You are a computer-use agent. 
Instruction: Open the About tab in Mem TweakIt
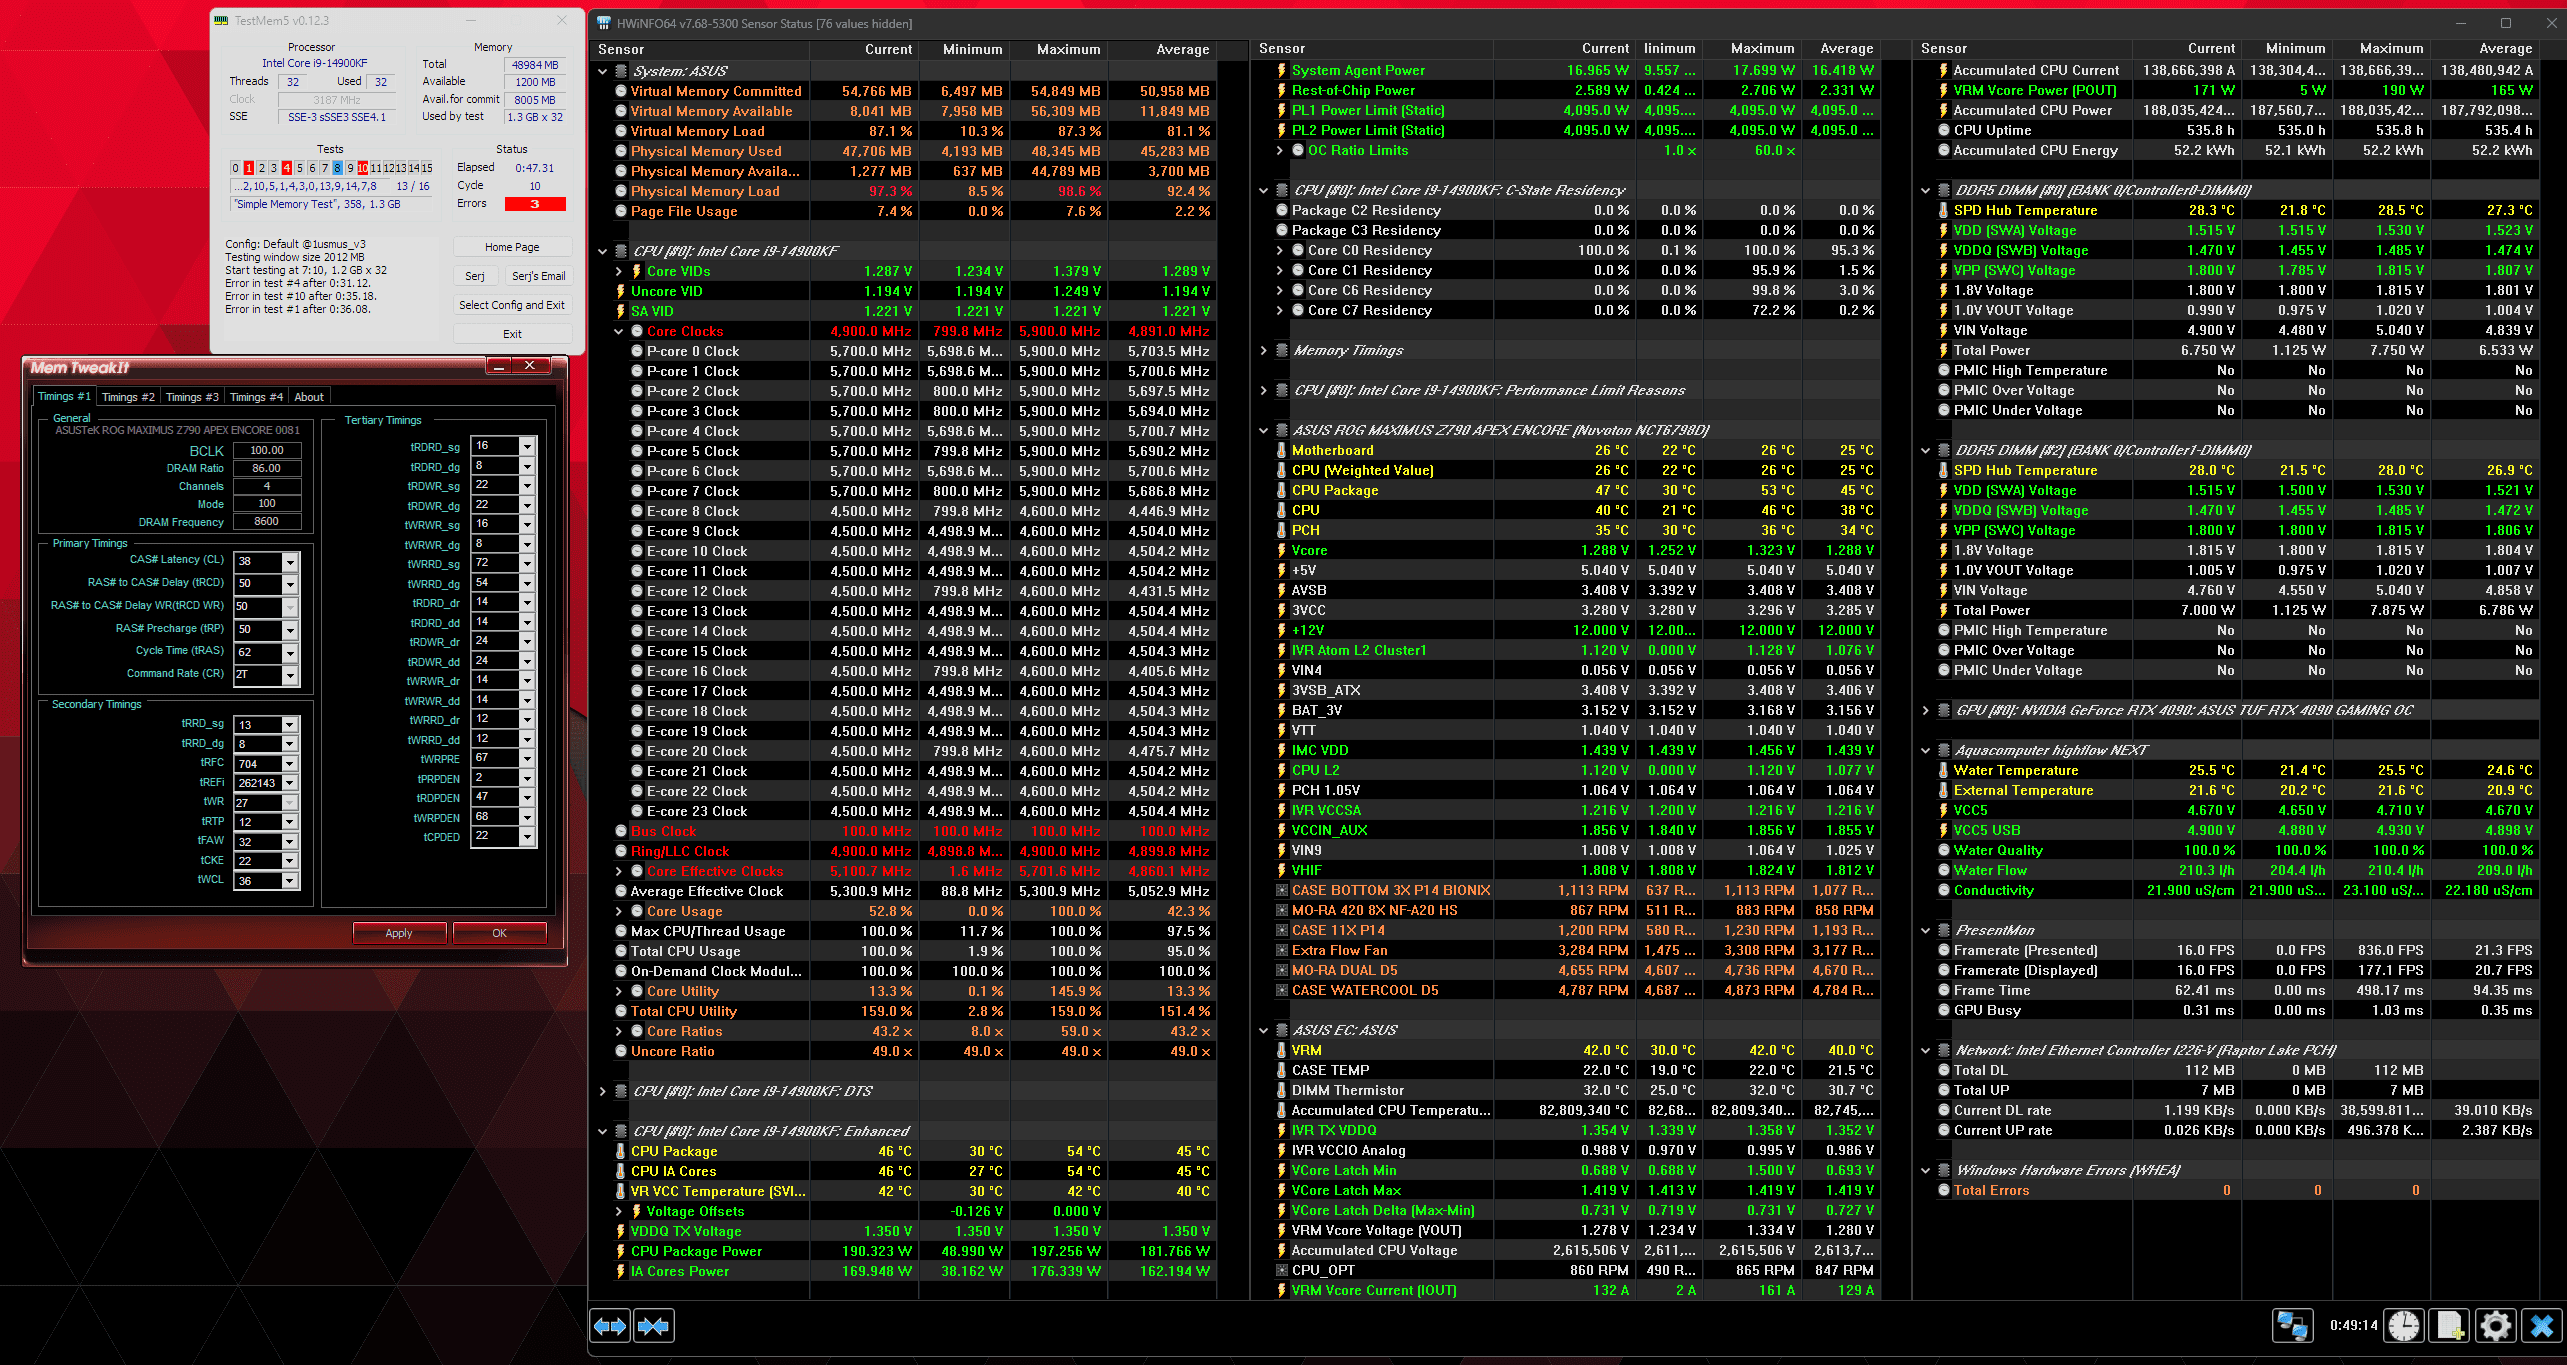(308, 397)
